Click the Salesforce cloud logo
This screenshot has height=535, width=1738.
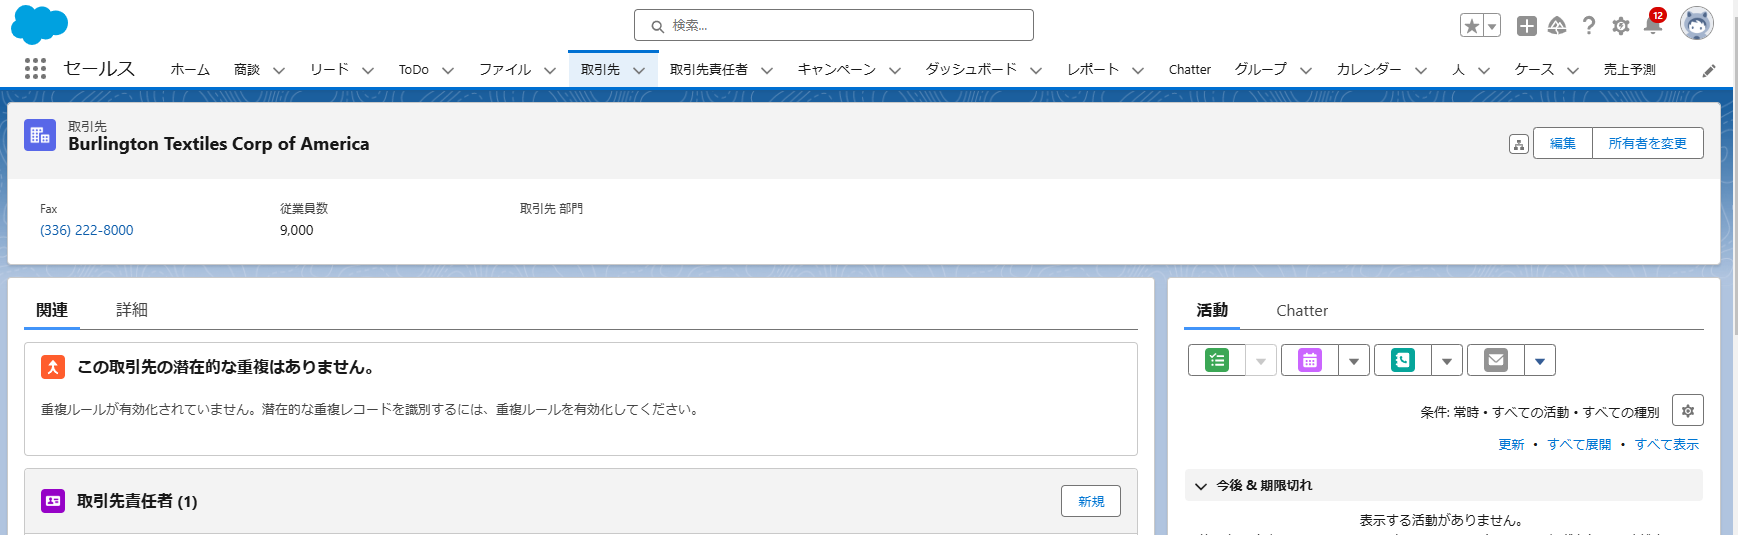click(x=39, y=24)
